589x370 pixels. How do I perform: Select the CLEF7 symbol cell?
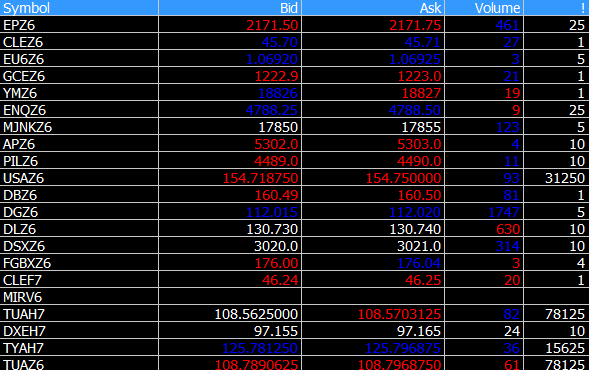coord(79,280)
